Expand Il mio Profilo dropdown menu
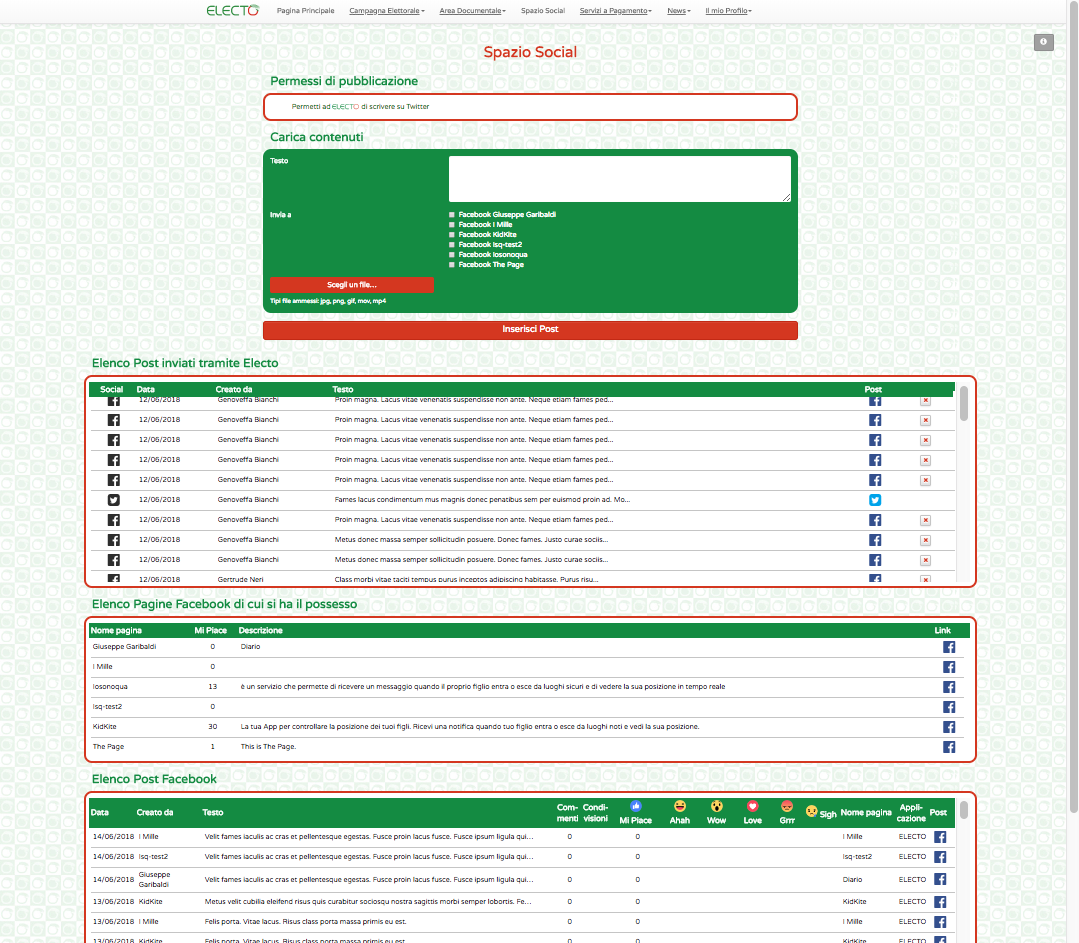The height and width of the screenshot is (943, 1079). pyautogui.click(x=728, y=10)
